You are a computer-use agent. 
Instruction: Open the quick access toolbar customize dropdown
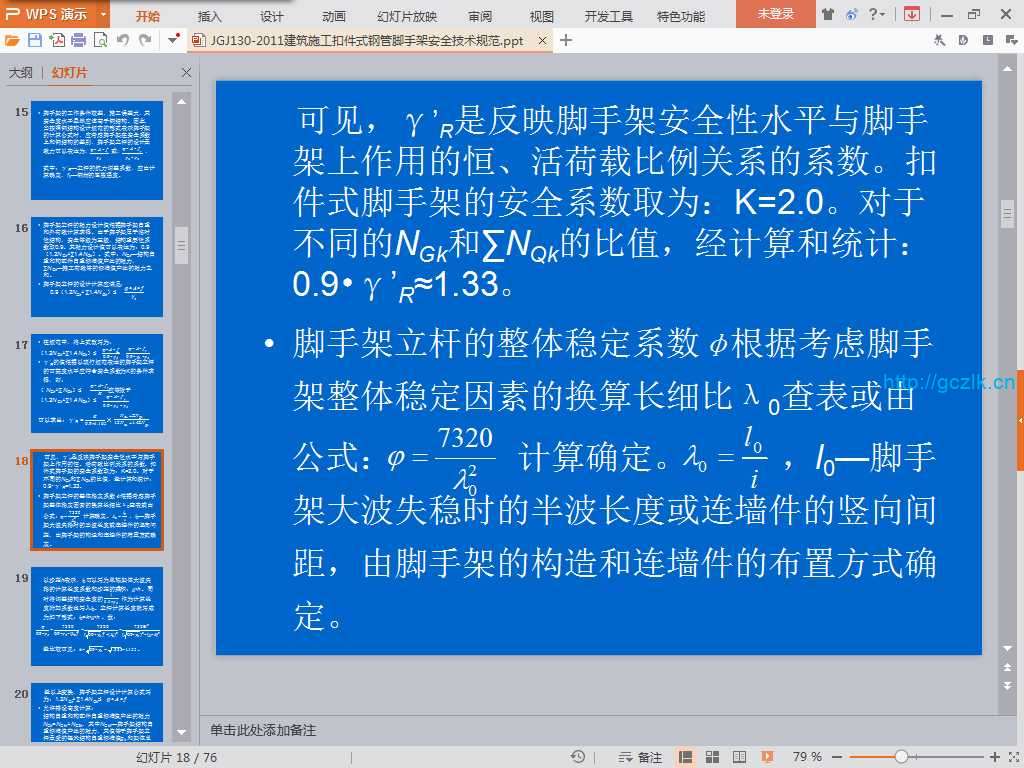(174, 41)
